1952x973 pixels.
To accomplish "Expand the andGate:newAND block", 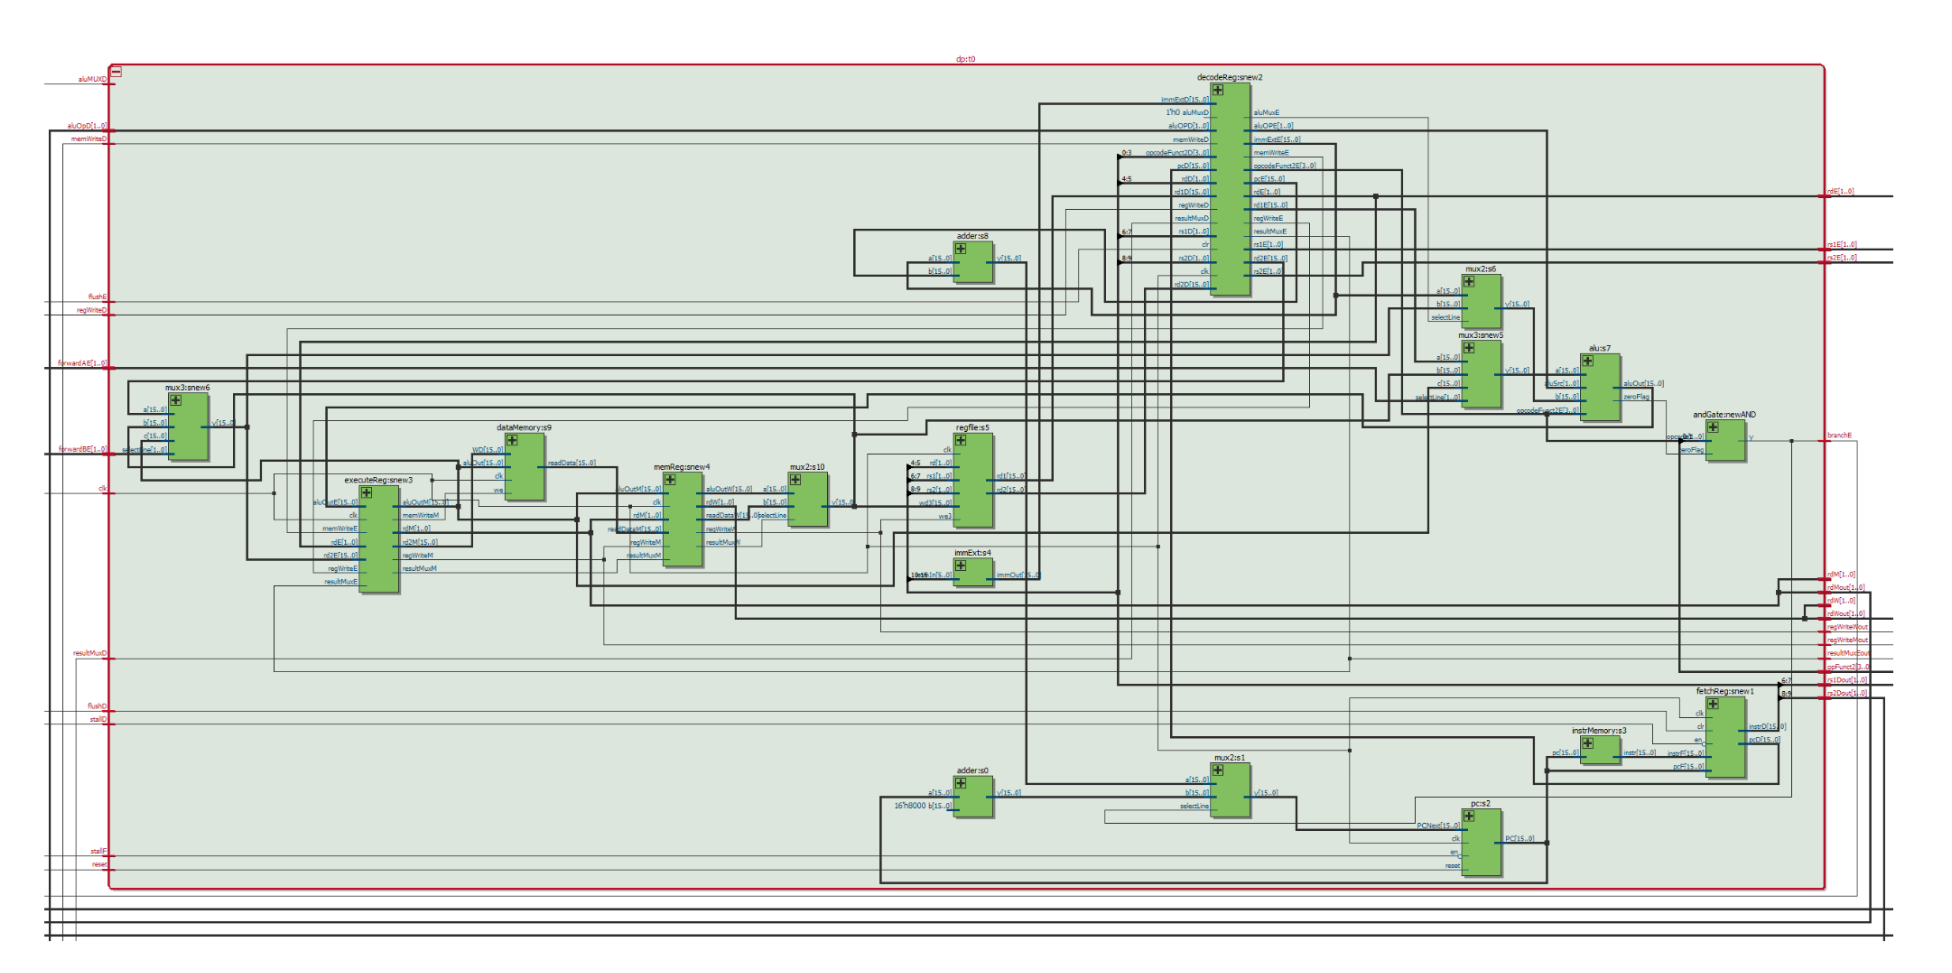I will (1713, 427).
